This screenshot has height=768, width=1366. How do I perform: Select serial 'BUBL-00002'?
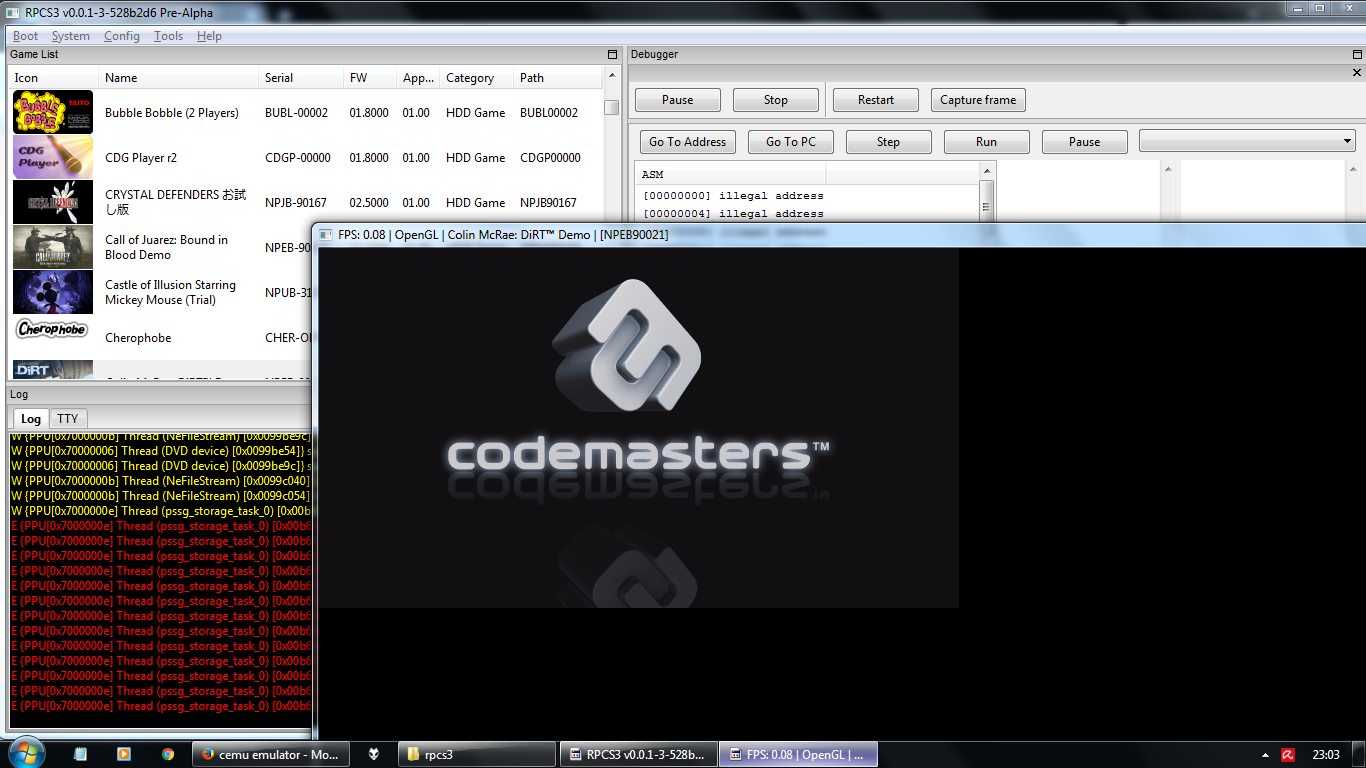coord(296,113)
